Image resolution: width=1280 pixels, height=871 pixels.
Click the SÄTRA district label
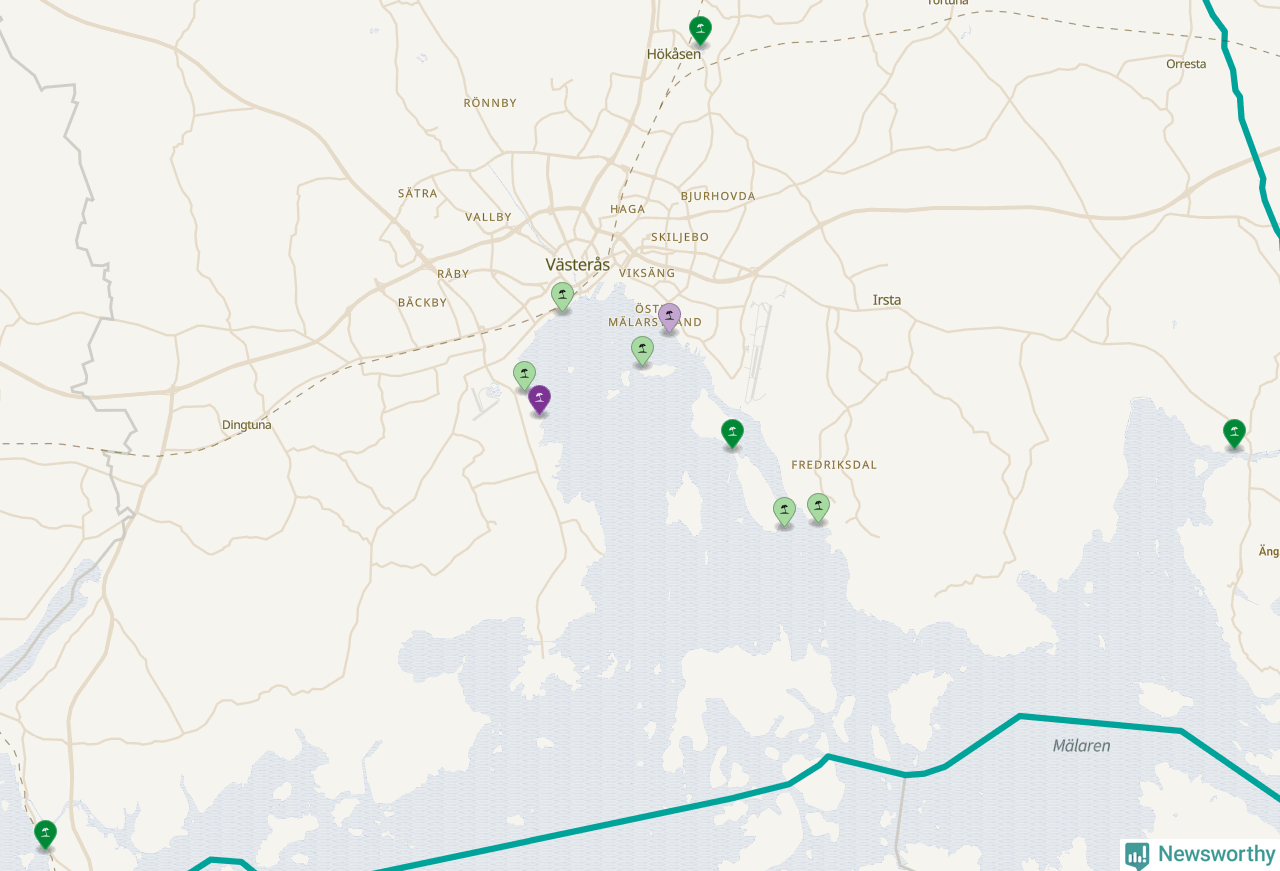point(417,193)
